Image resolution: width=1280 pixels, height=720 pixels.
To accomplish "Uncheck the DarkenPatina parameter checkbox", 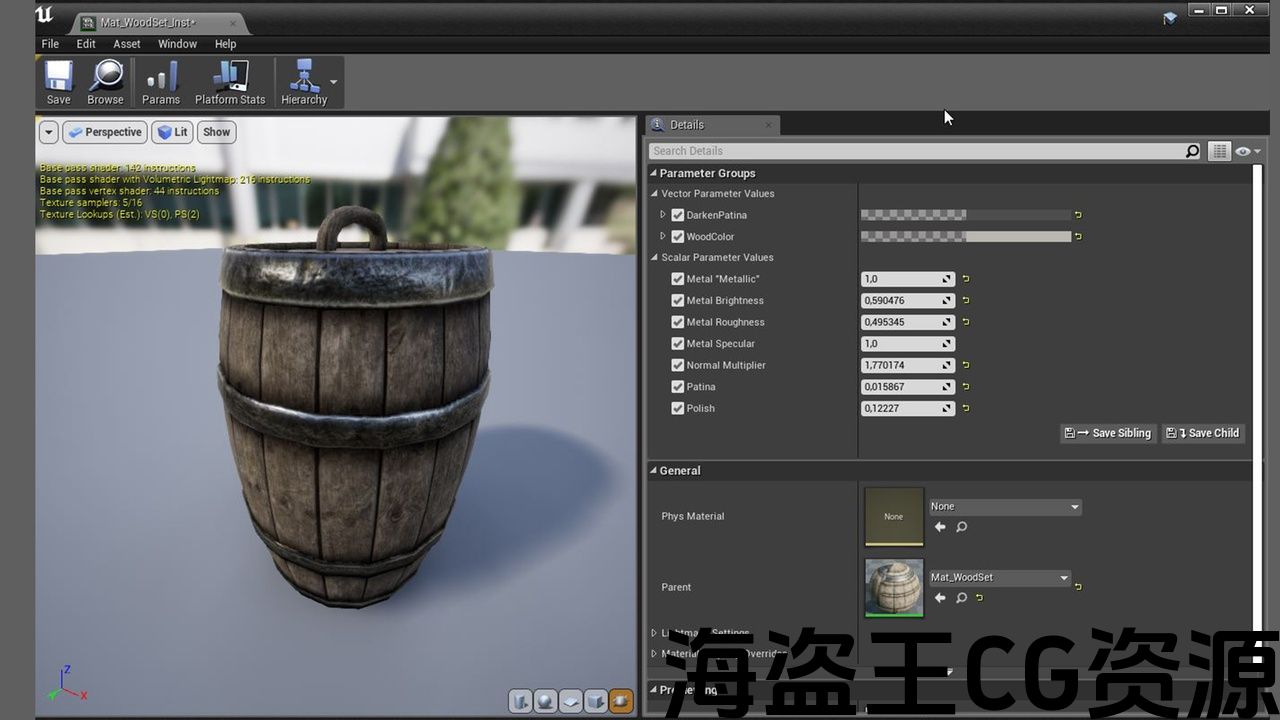I will tap(678, 215).
